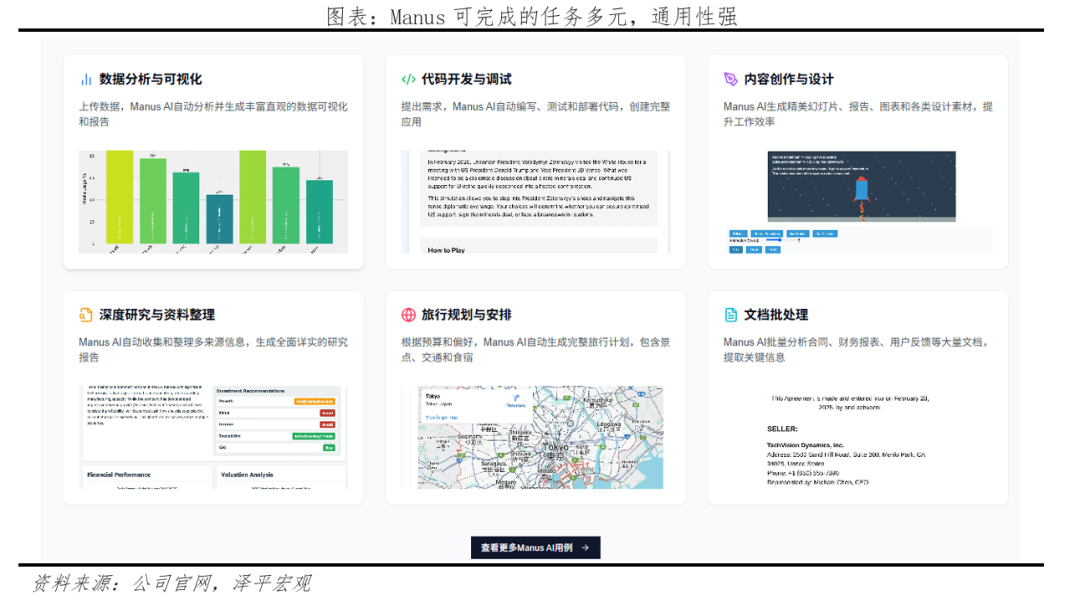1080x611 pixels.
Task: Click the 查看更多Manus AI用例 button
Action: click(x=535, y=548)
